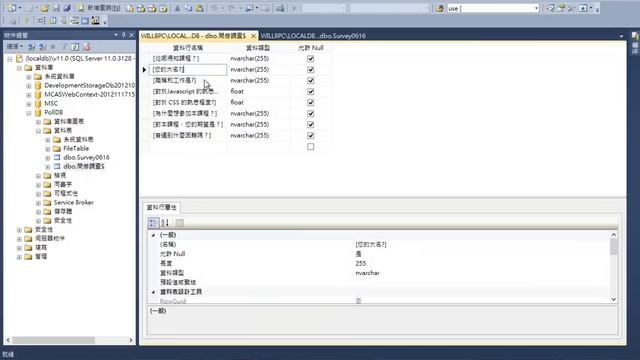Open the Relationships designer icon
The width and height of the screenshot is (640, 360).
point(41,20)
